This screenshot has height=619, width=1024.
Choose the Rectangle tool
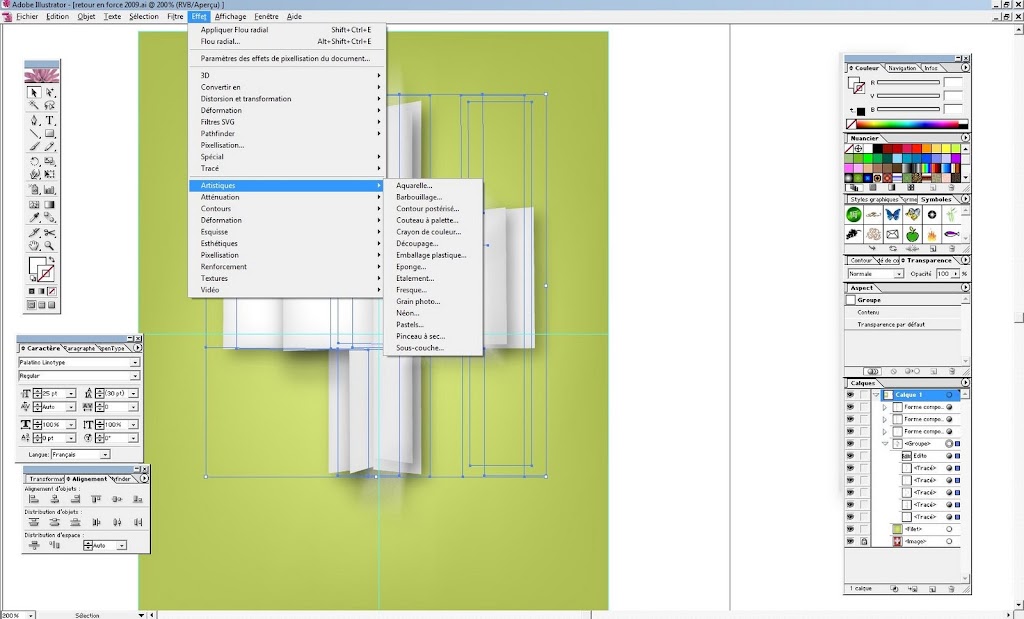[50, 134]
